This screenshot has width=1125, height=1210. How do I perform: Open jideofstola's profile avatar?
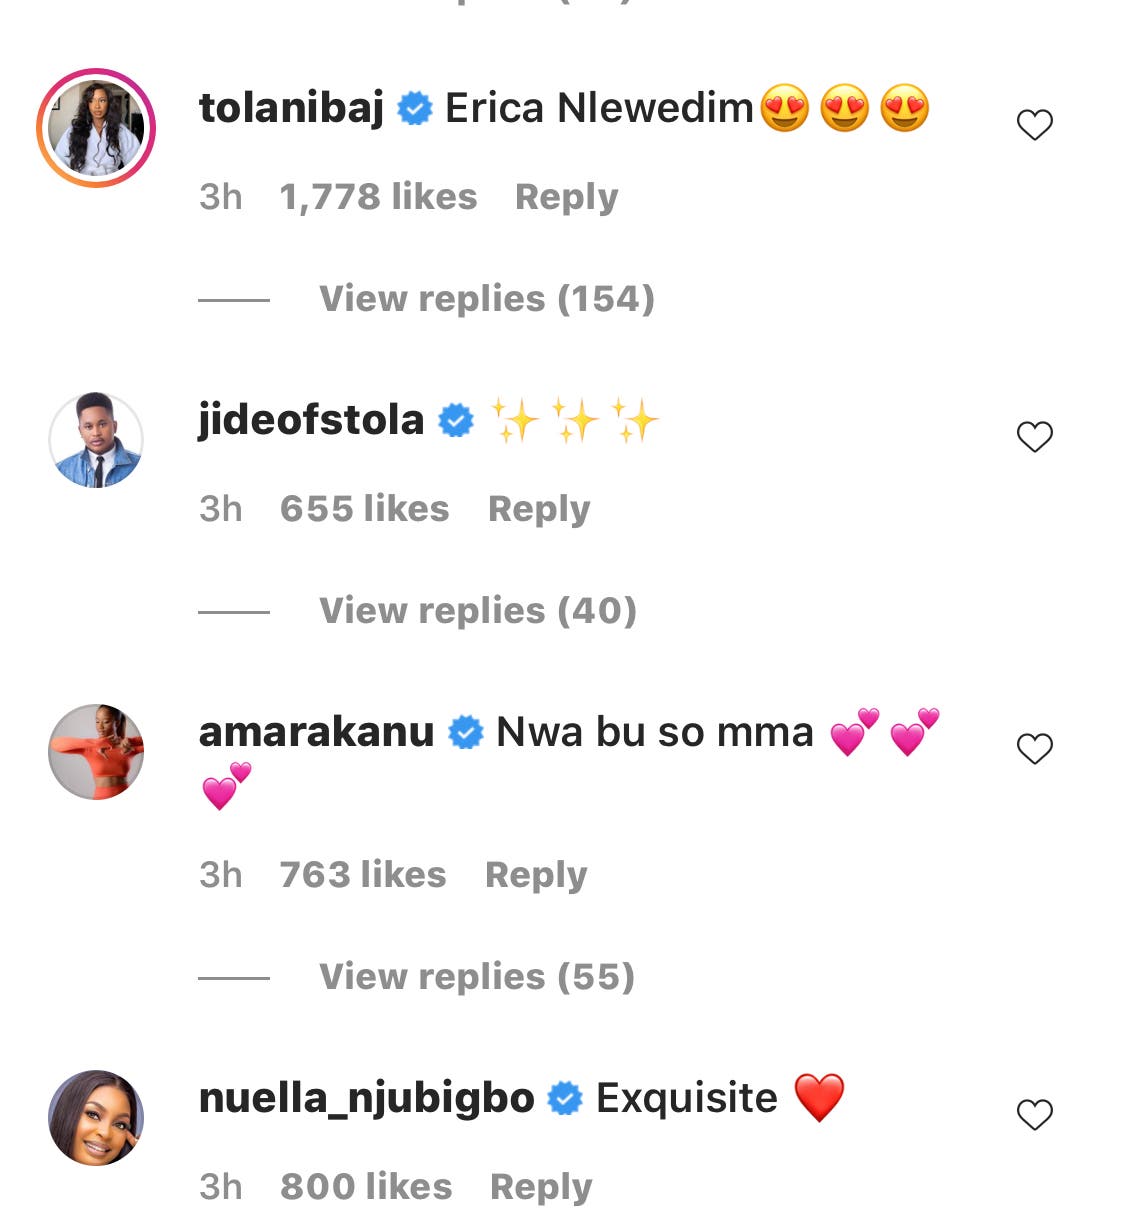[96, 440]
